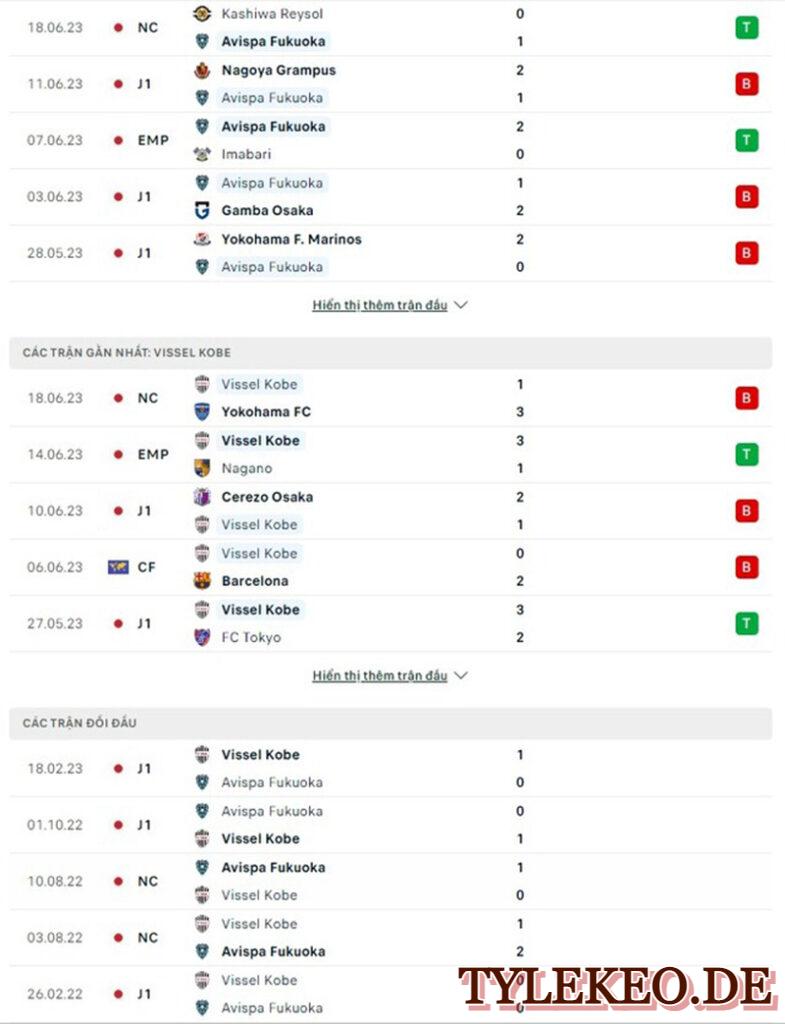This screenshot has width=785, height=1024.
Task: Expand more Vissel Kobe matches via 'Hiển thị thêm trận đấu'
Action: (x=379, y=675)
